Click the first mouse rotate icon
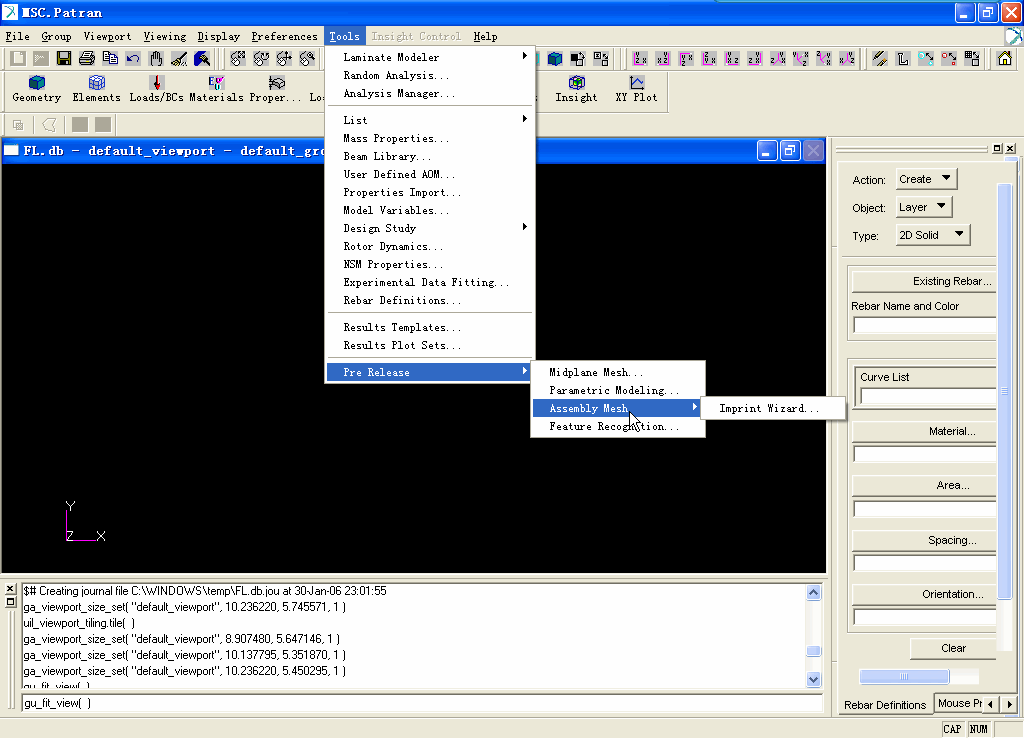 click(x=238, y=59)
